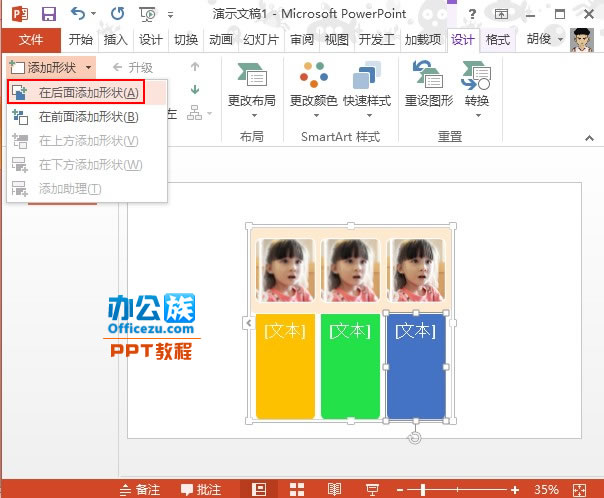Expand the 添加形状 dropdown arrow
The image size is (604, 498).
(89, 67)
